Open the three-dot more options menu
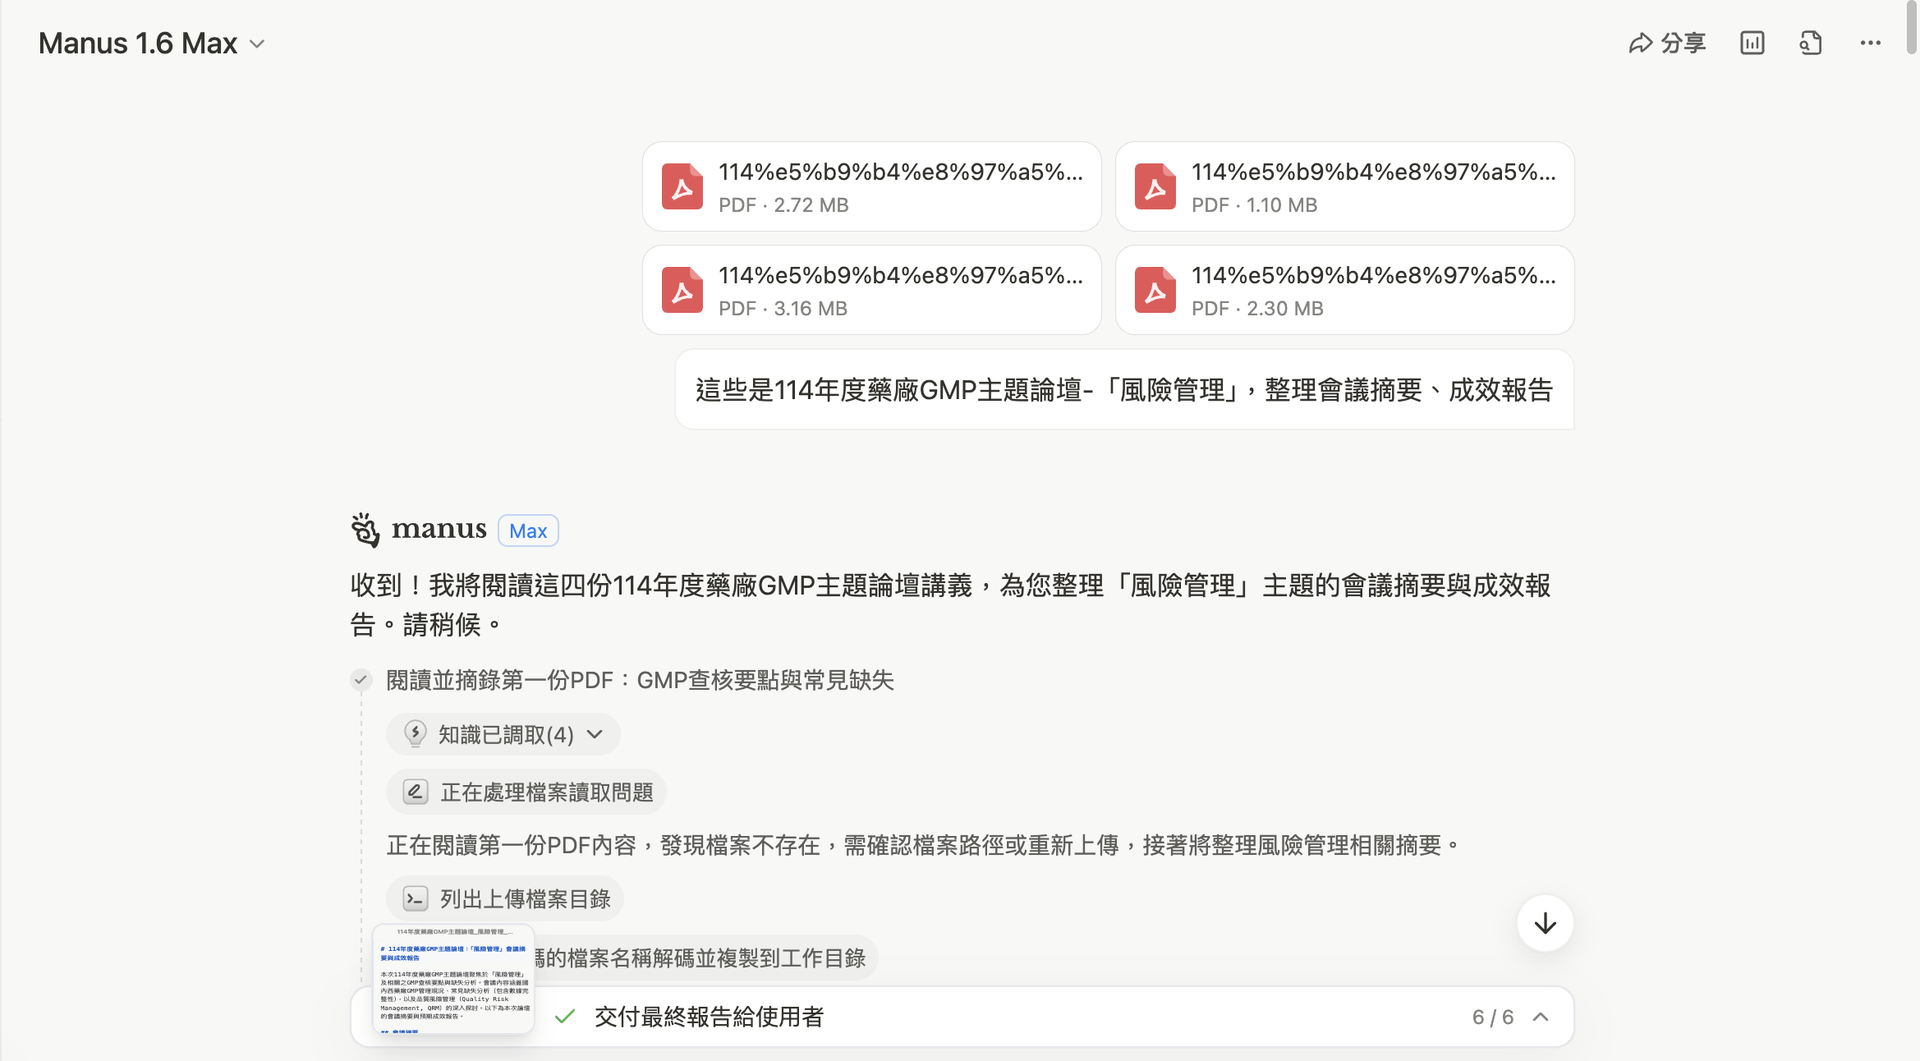This screenshot has width=1920, height=1061. pyautogui.click(x=1870, y=43)
